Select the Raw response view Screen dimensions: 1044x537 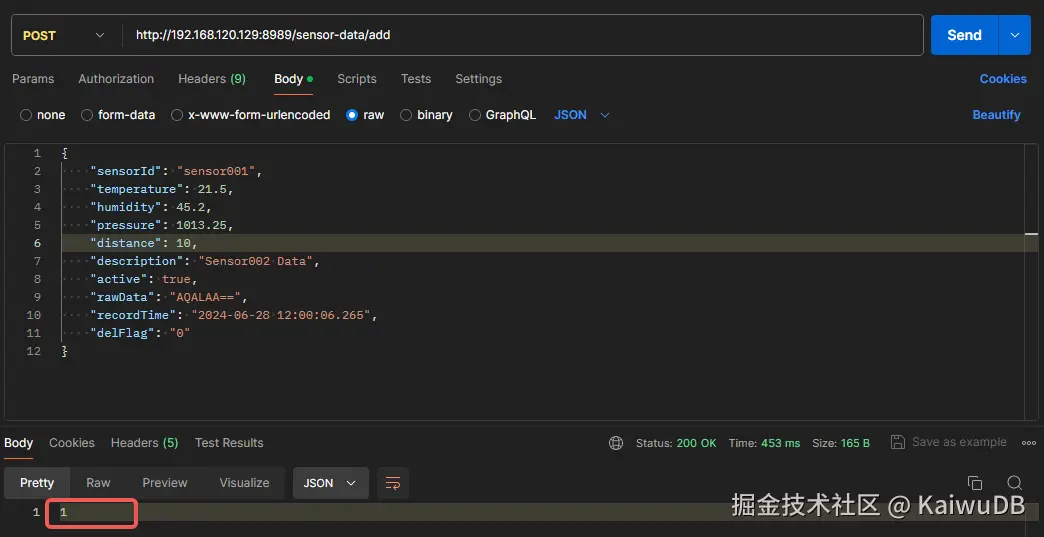pos(99,482)
